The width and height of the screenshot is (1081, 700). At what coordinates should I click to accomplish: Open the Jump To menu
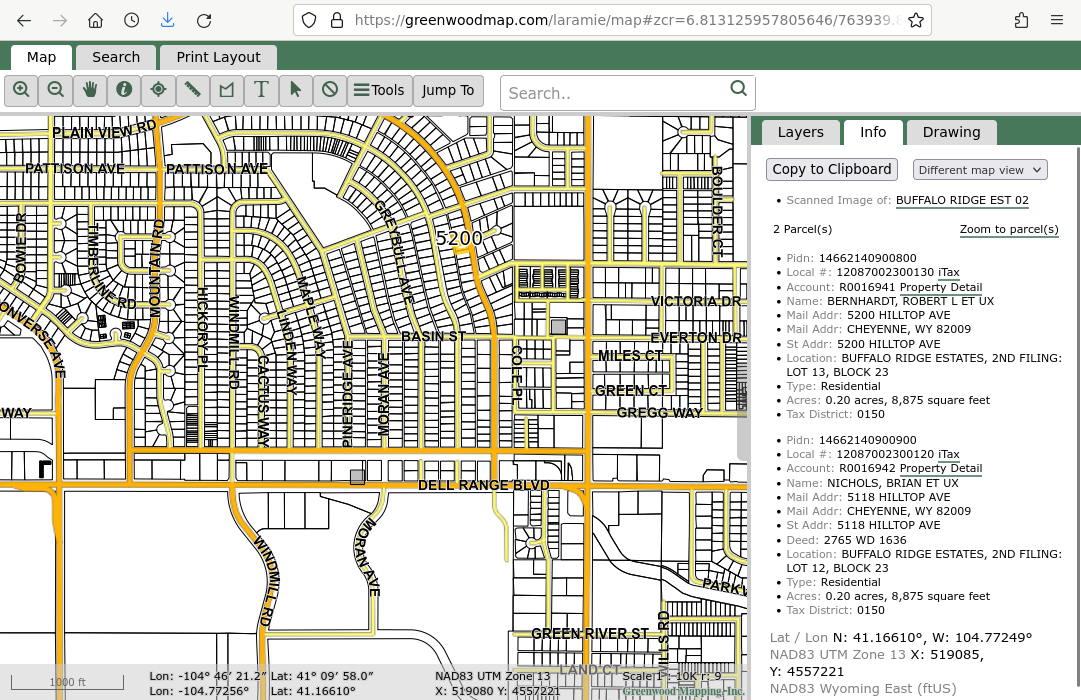coord(448,90)
